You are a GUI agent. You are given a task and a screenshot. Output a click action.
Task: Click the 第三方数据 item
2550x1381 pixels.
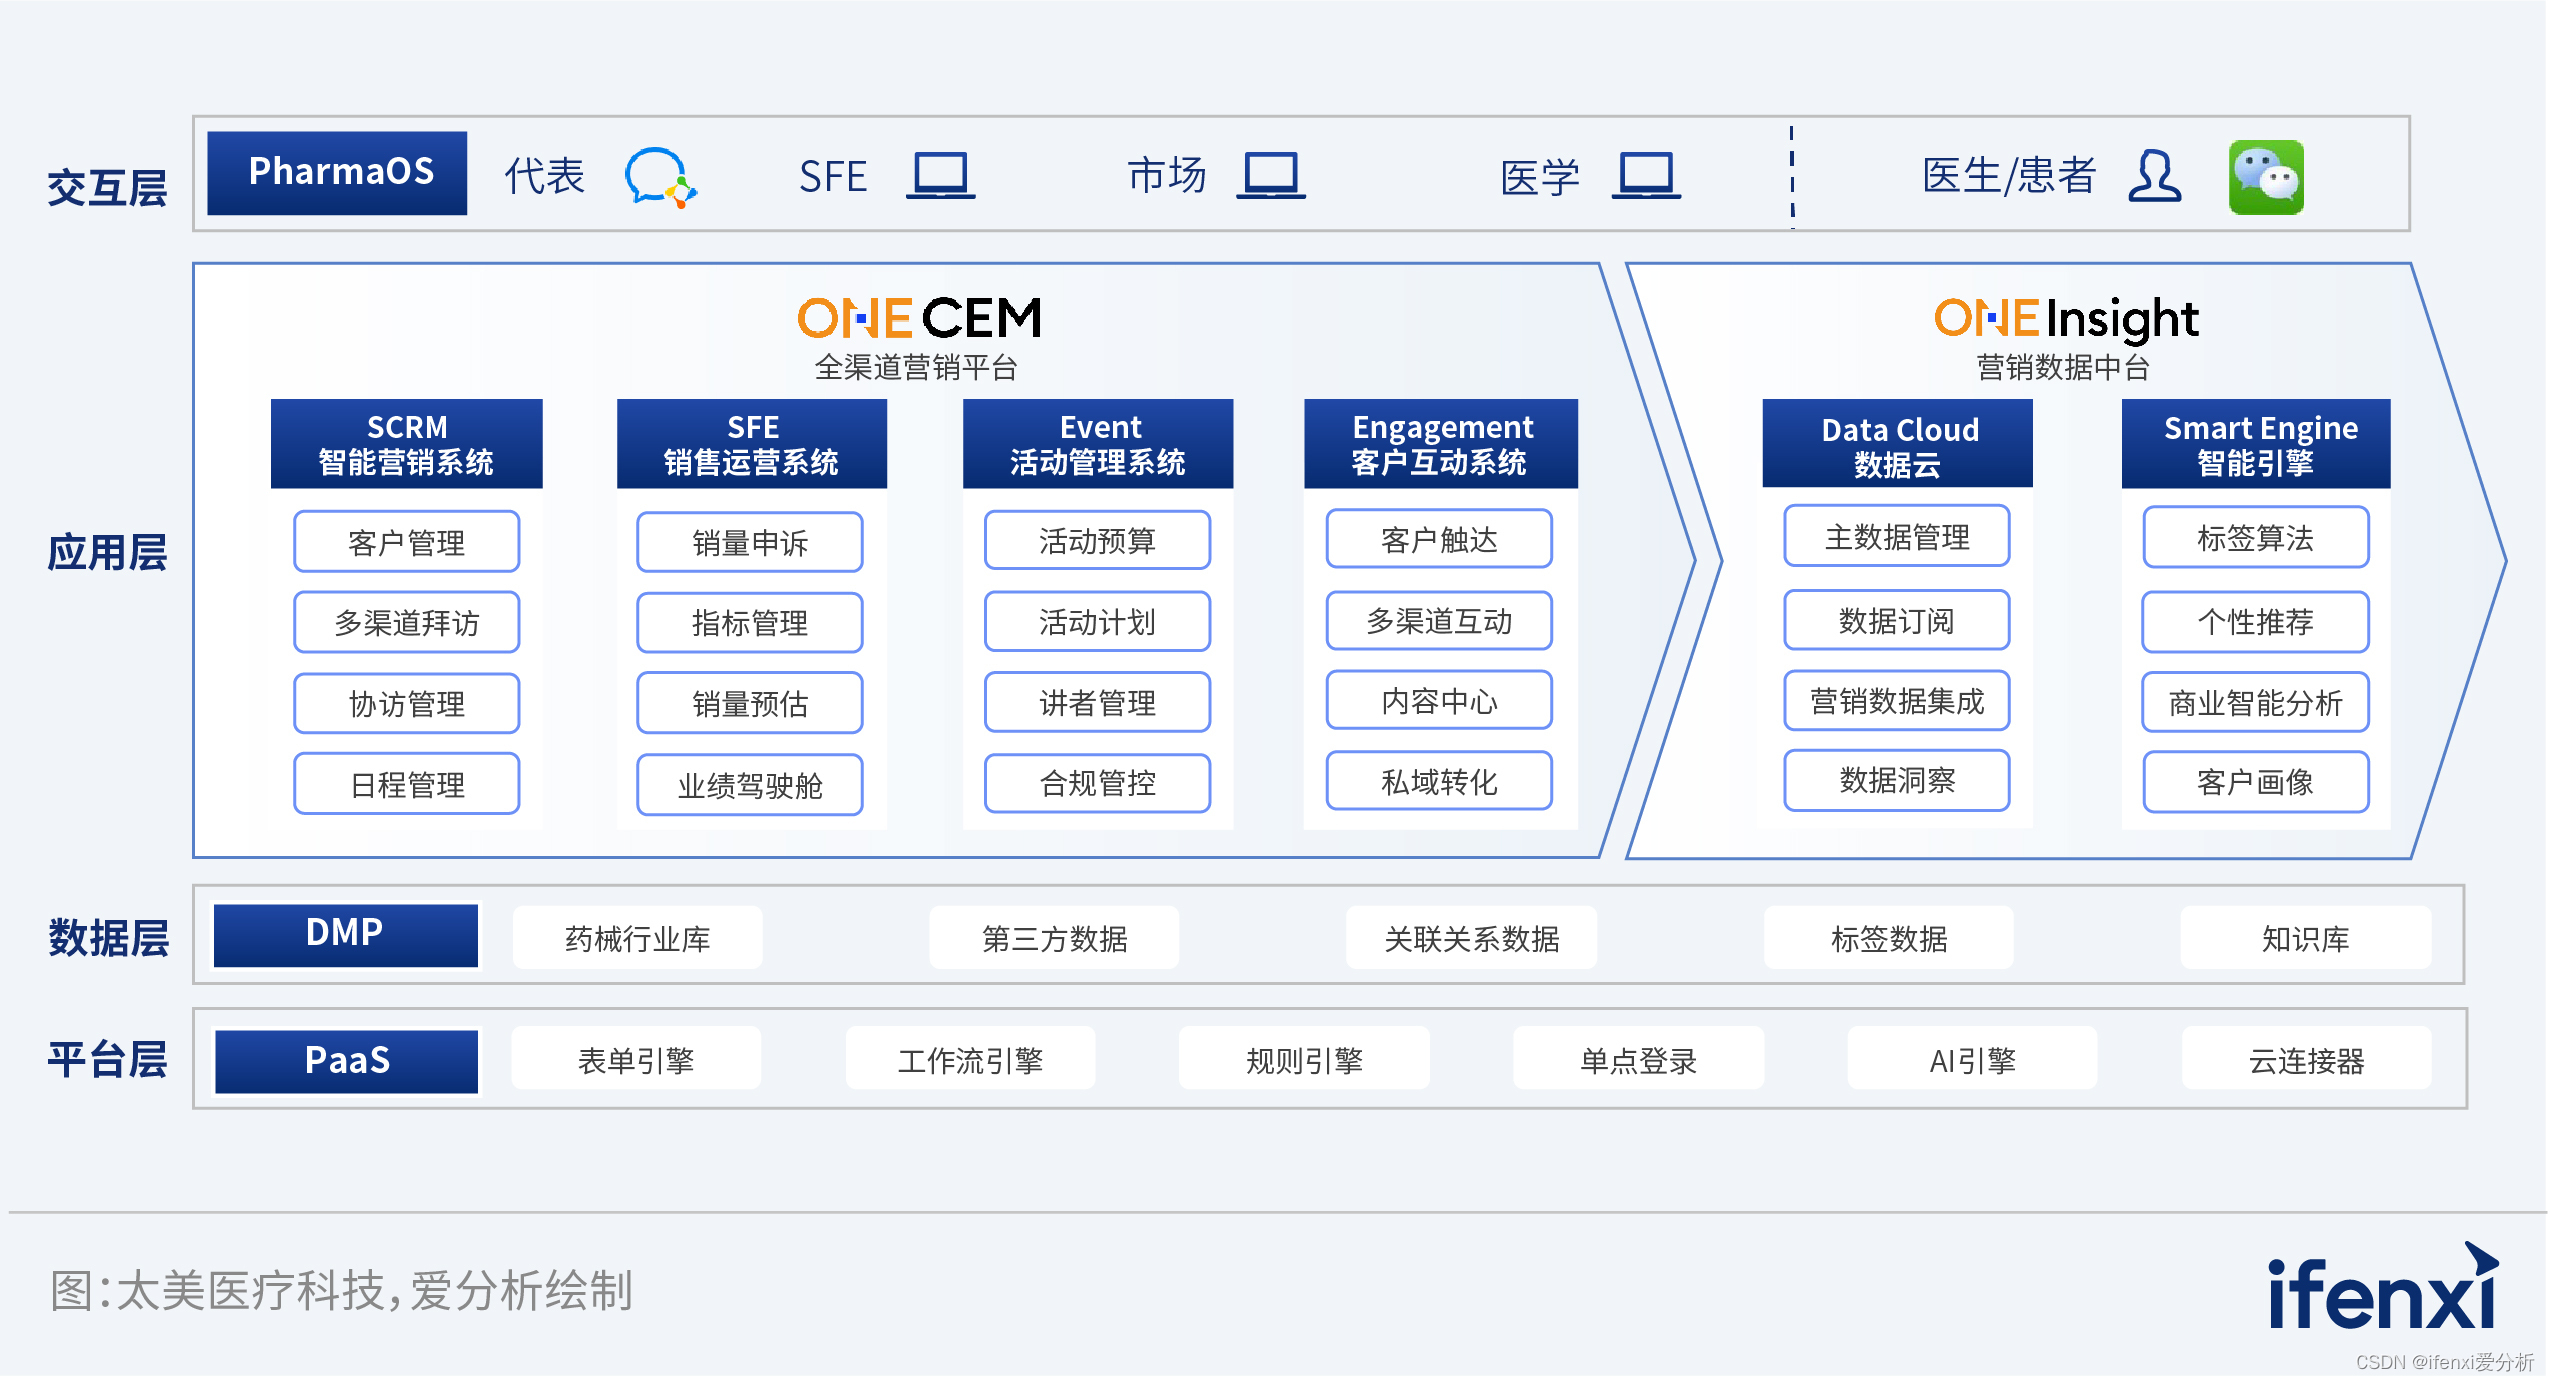[1054, 937]
